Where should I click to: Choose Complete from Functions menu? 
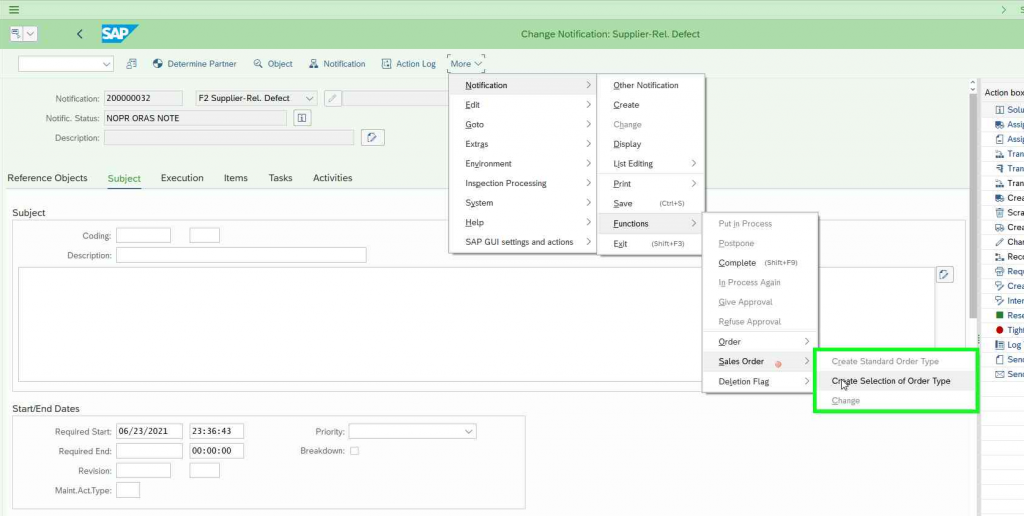tap(760, 263)
